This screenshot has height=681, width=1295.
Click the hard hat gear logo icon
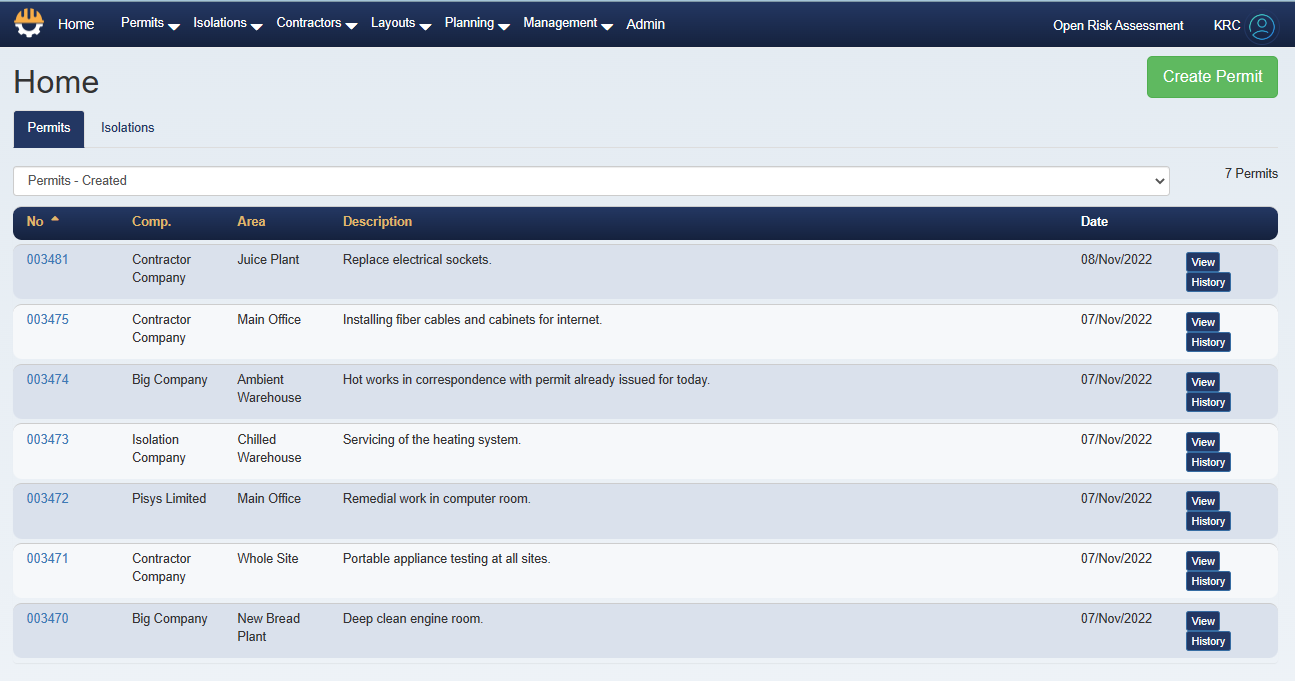click(x=29, y=24)
